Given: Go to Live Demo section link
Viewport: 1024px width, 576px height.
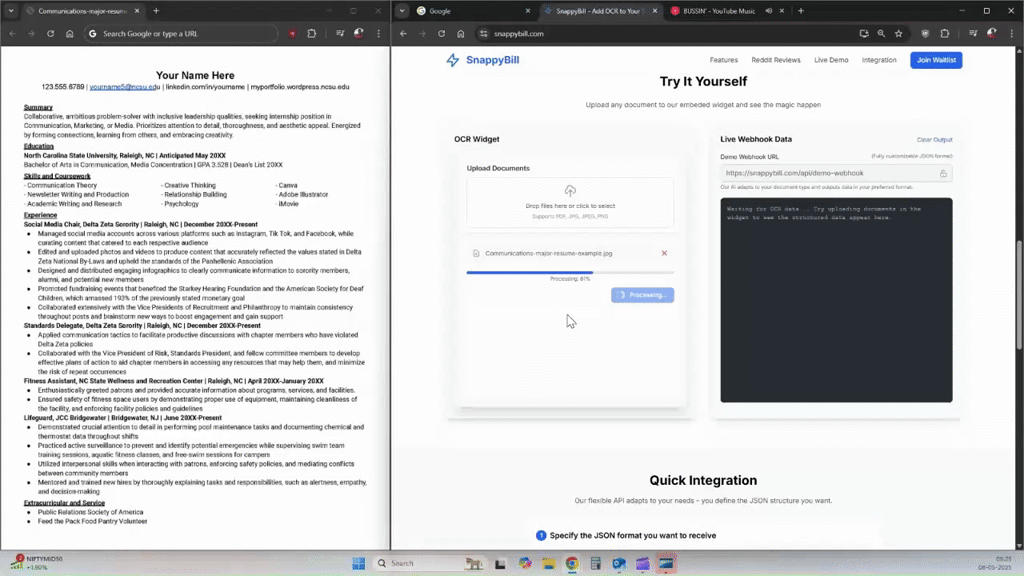Looking at the screenshot, I should (x=831, y=60).
